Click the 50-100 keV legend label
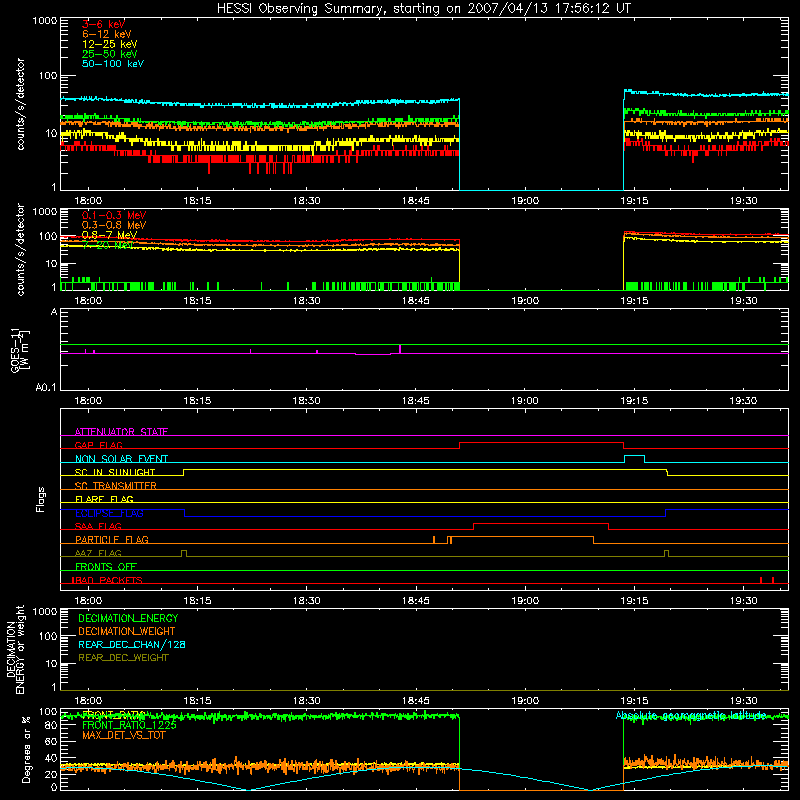 click(x=113, y=64)
